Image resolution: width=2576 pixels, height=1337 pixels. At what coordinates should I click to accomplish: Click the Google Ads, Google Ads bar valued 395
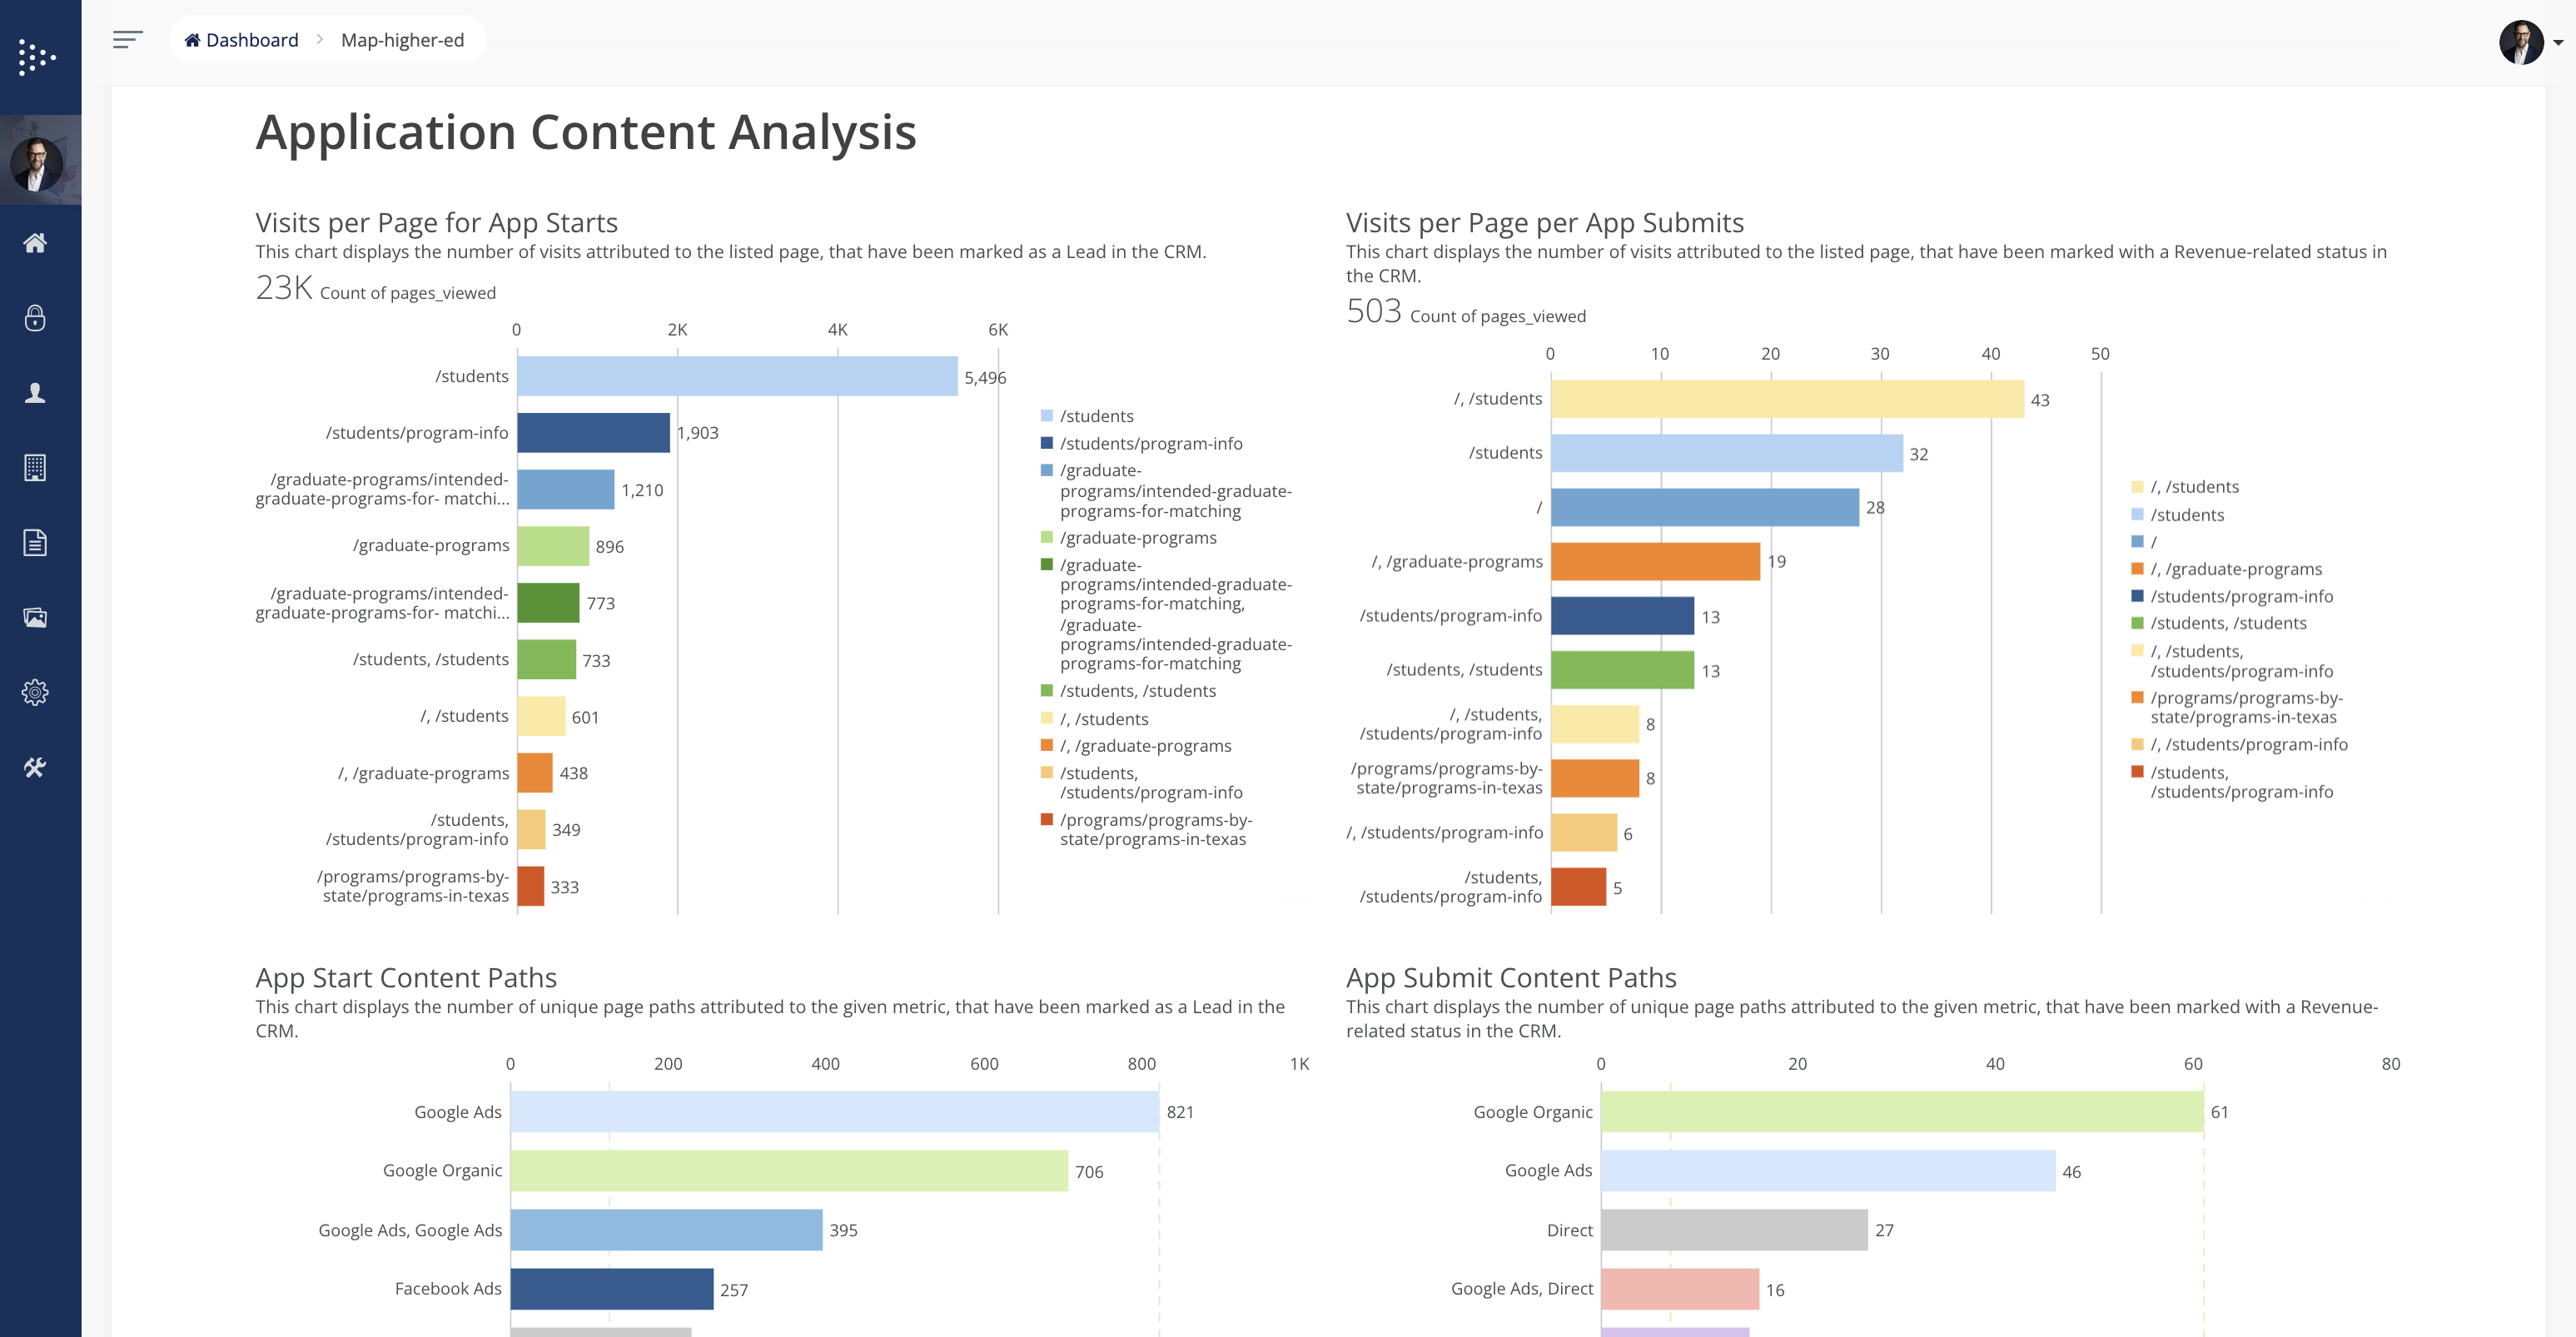point(666,1230)
